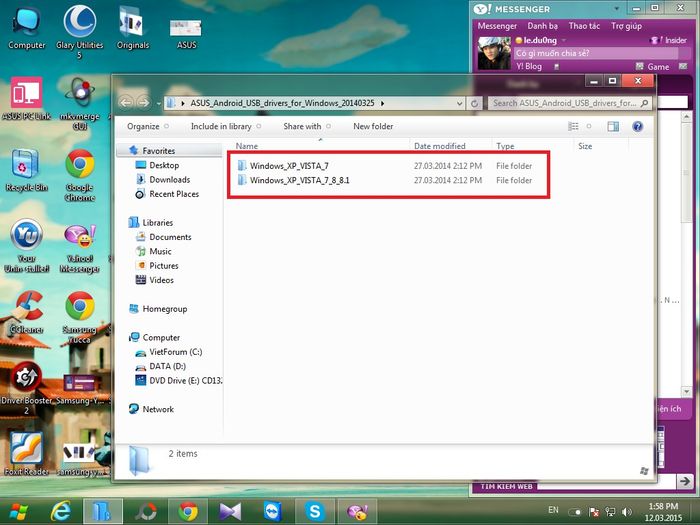Select DATA (D:) drive
This screenshot has width=700, height=525.
pos(161,366)
